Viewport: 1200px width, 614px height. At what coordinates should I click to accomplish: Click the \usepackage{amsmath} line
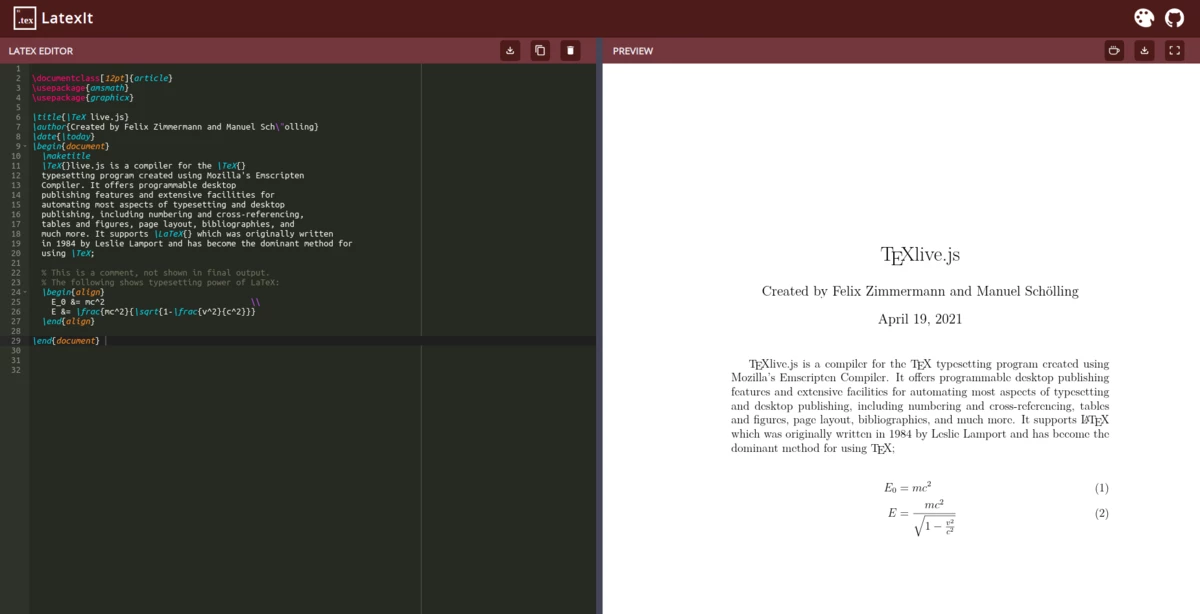coord(81,87)
